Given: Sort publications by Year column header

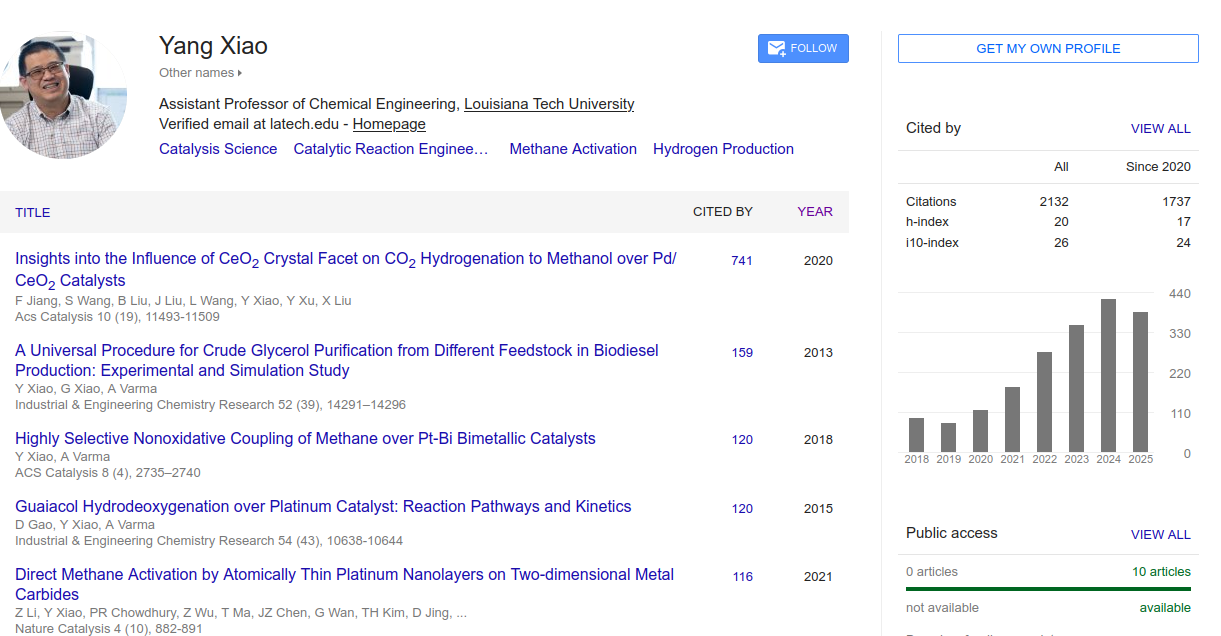Looking at the screenshot, I should 814,212.
